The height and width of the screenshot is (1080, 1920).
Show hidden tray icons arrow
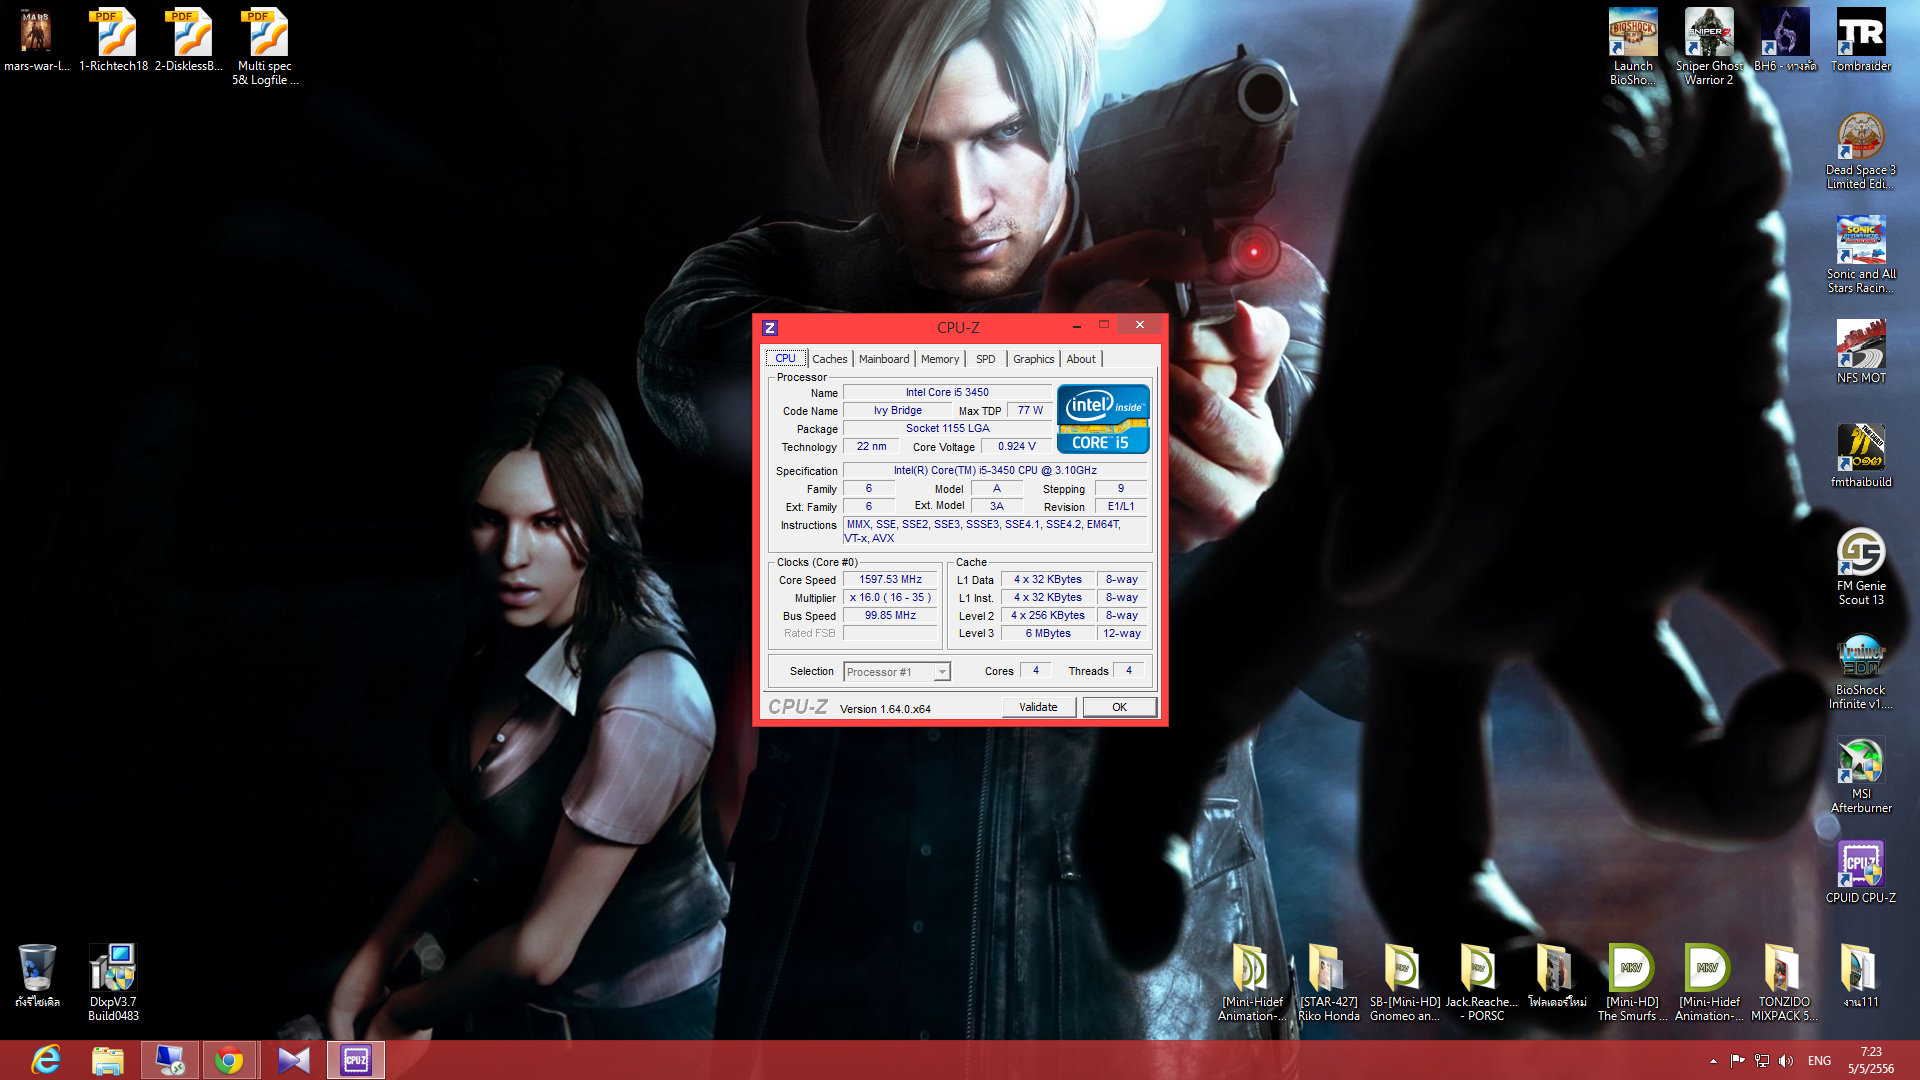tap(1713, 1061)
